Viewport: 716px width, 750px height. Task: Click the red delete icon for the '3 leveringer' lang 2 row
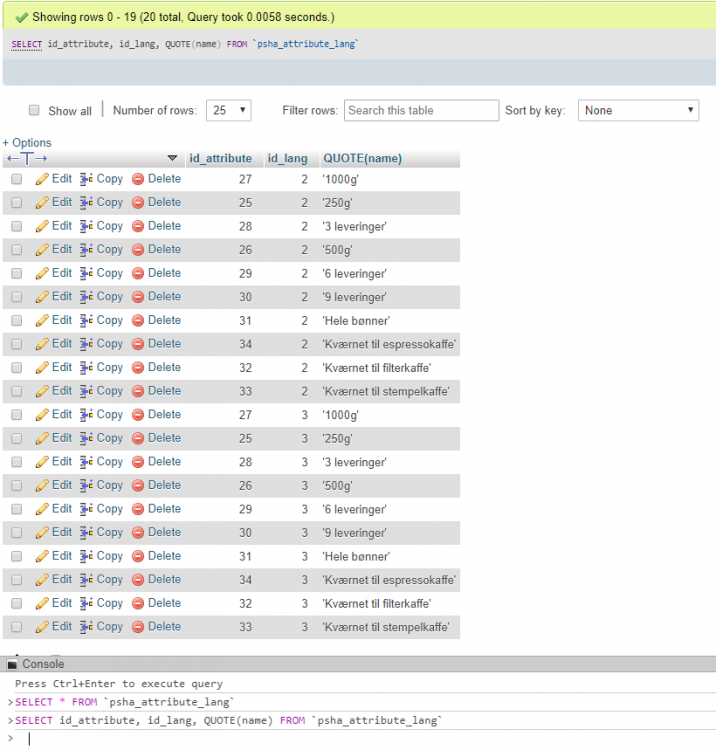click(x=138, y=226)
